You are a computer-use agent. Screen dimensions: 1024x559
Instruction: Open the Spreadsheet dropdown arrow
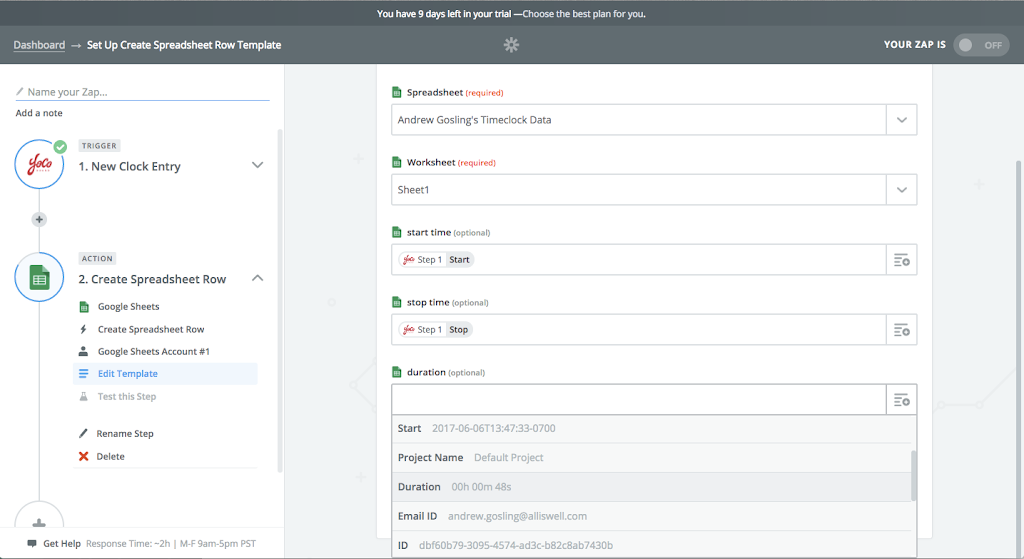coord(901,120)
